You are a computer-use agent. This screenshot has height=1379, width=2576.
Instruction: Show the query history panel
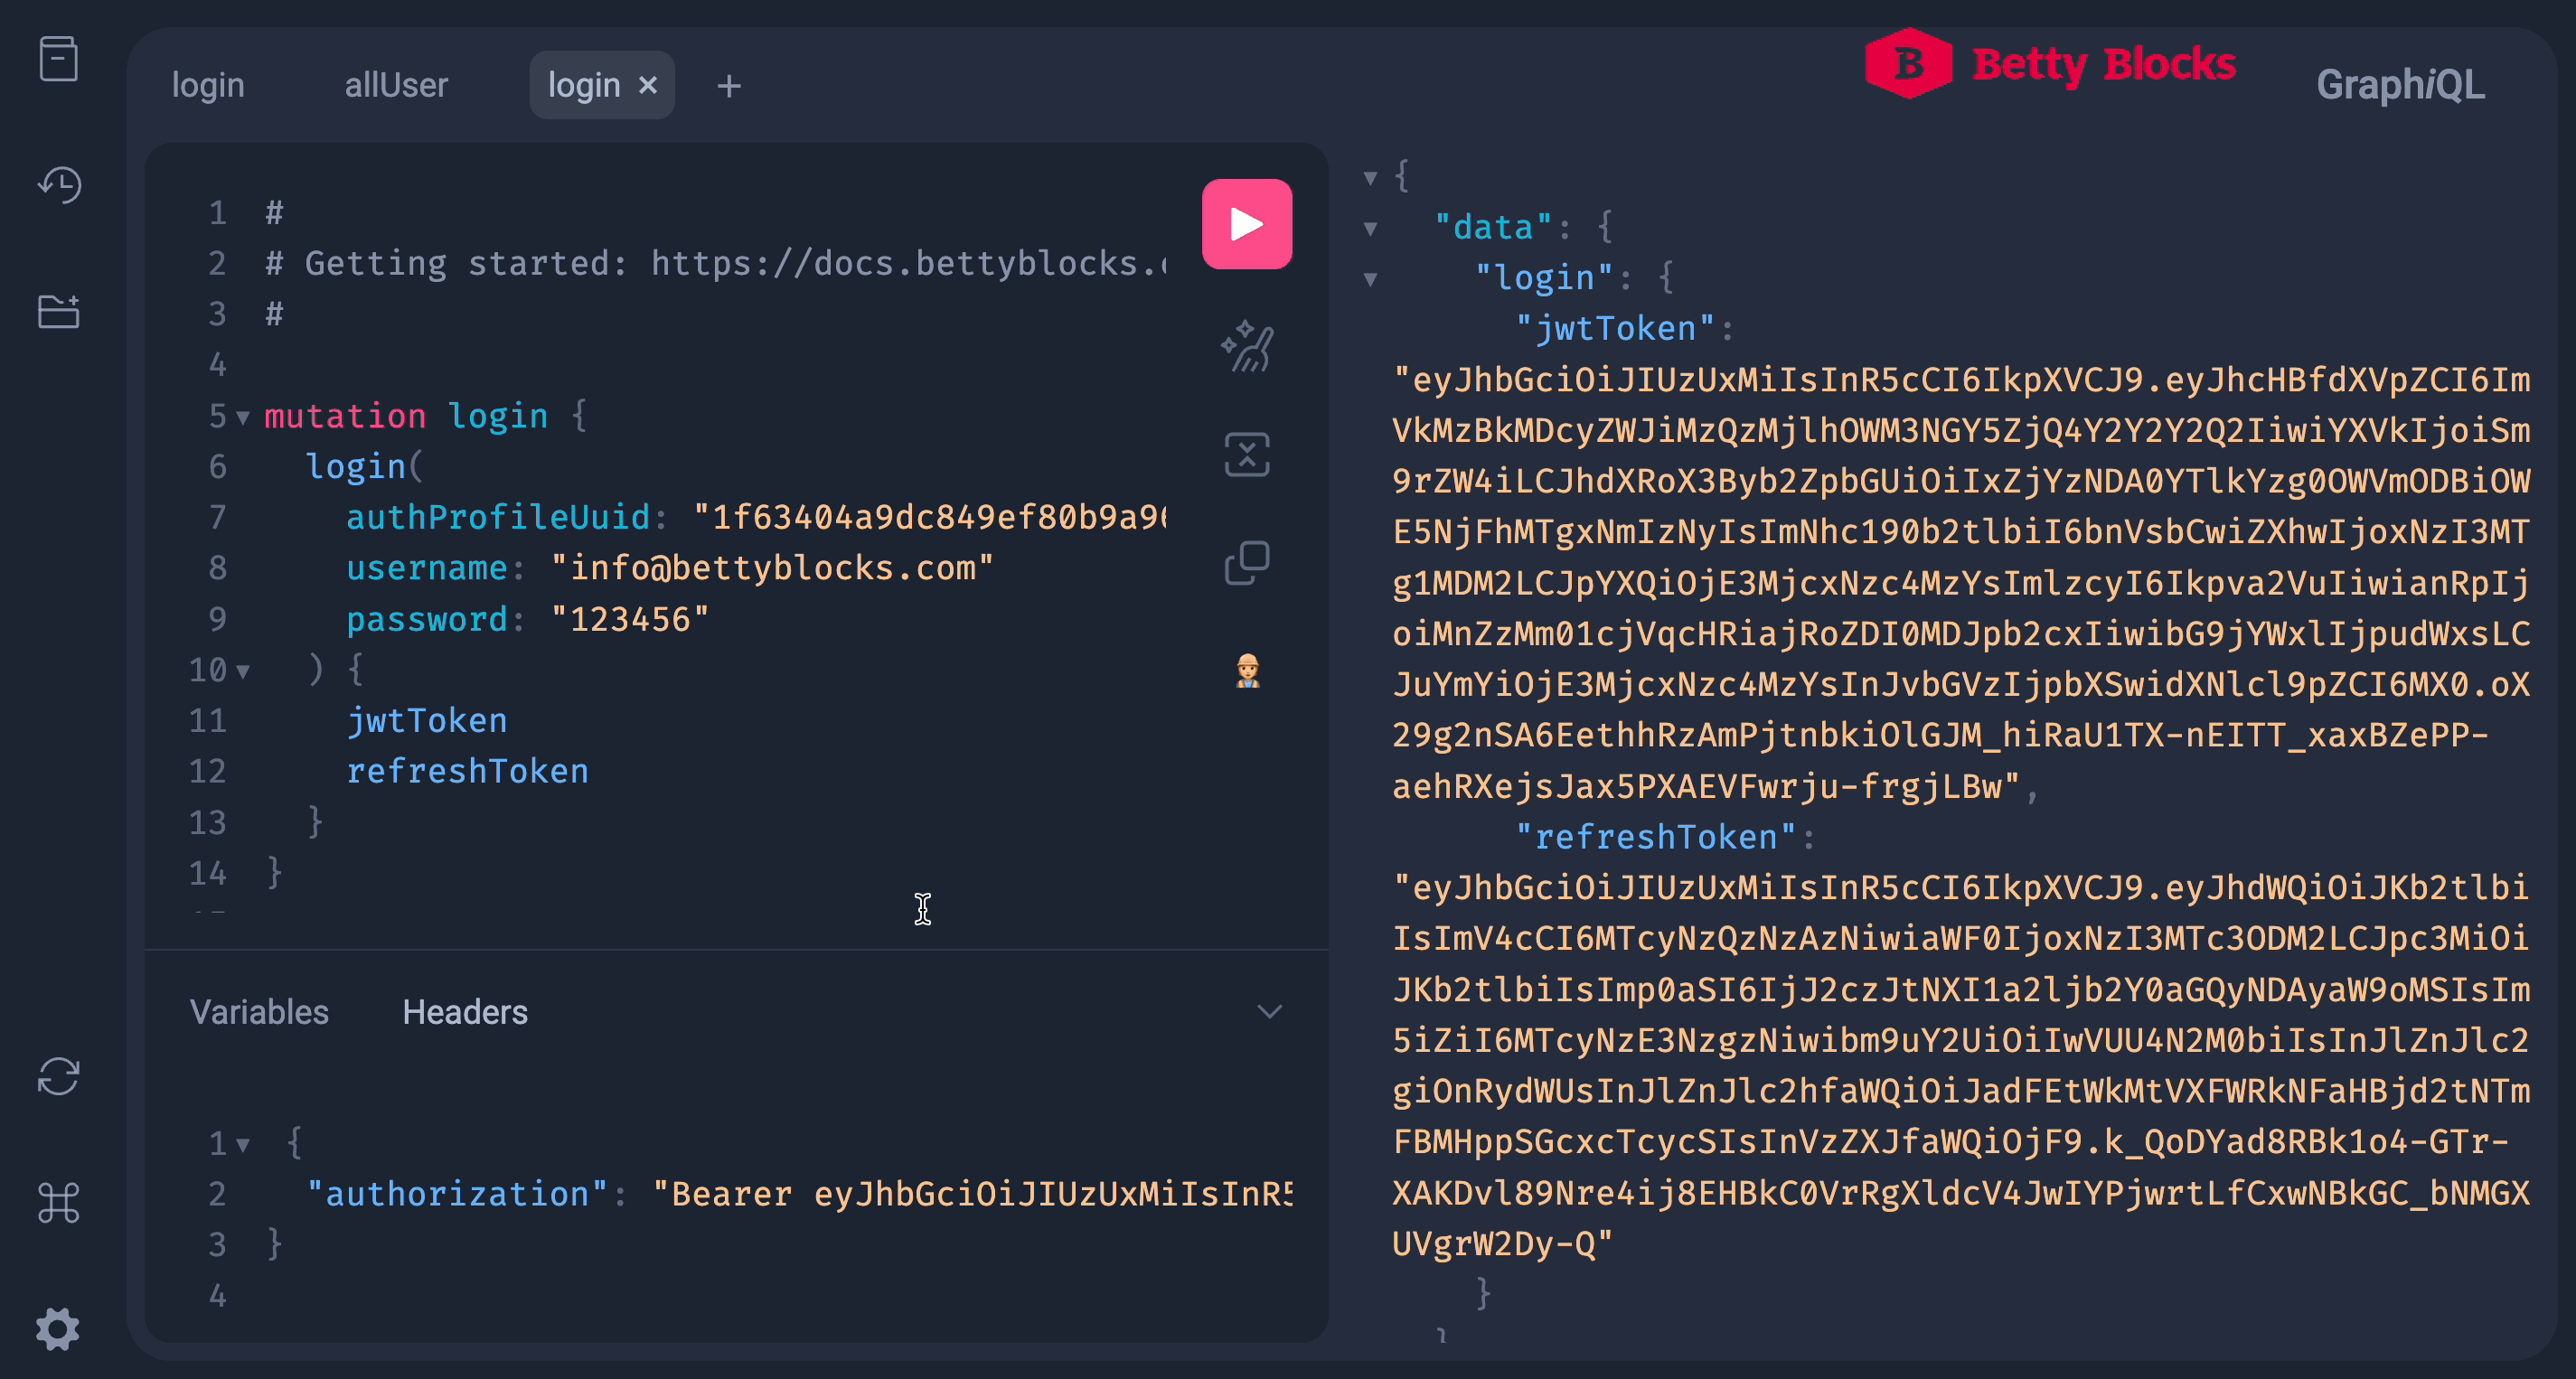click(58, 185)
